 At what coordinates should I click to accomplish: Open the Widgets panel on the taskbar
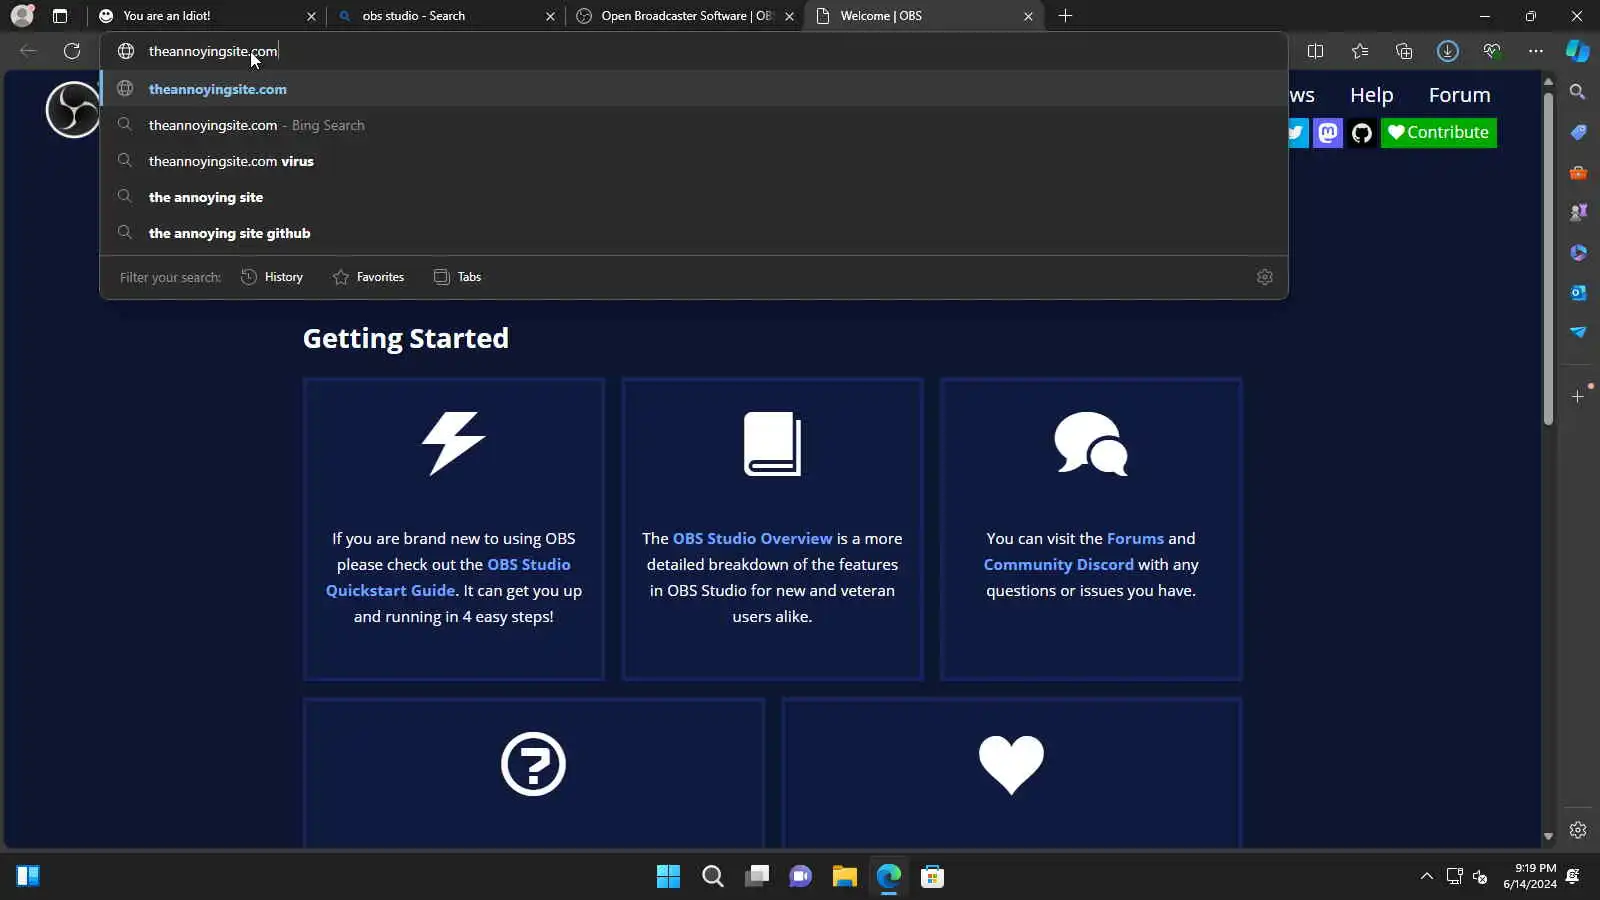[28, 876]
